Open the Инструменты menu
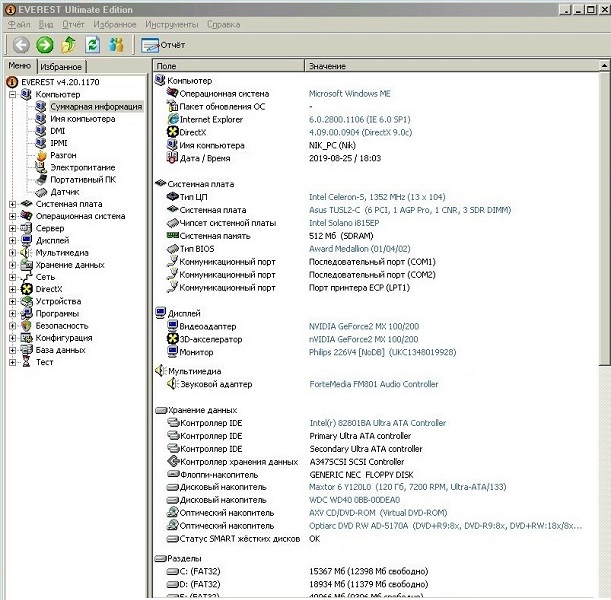The image size is (611, 600). click(171, 25)
